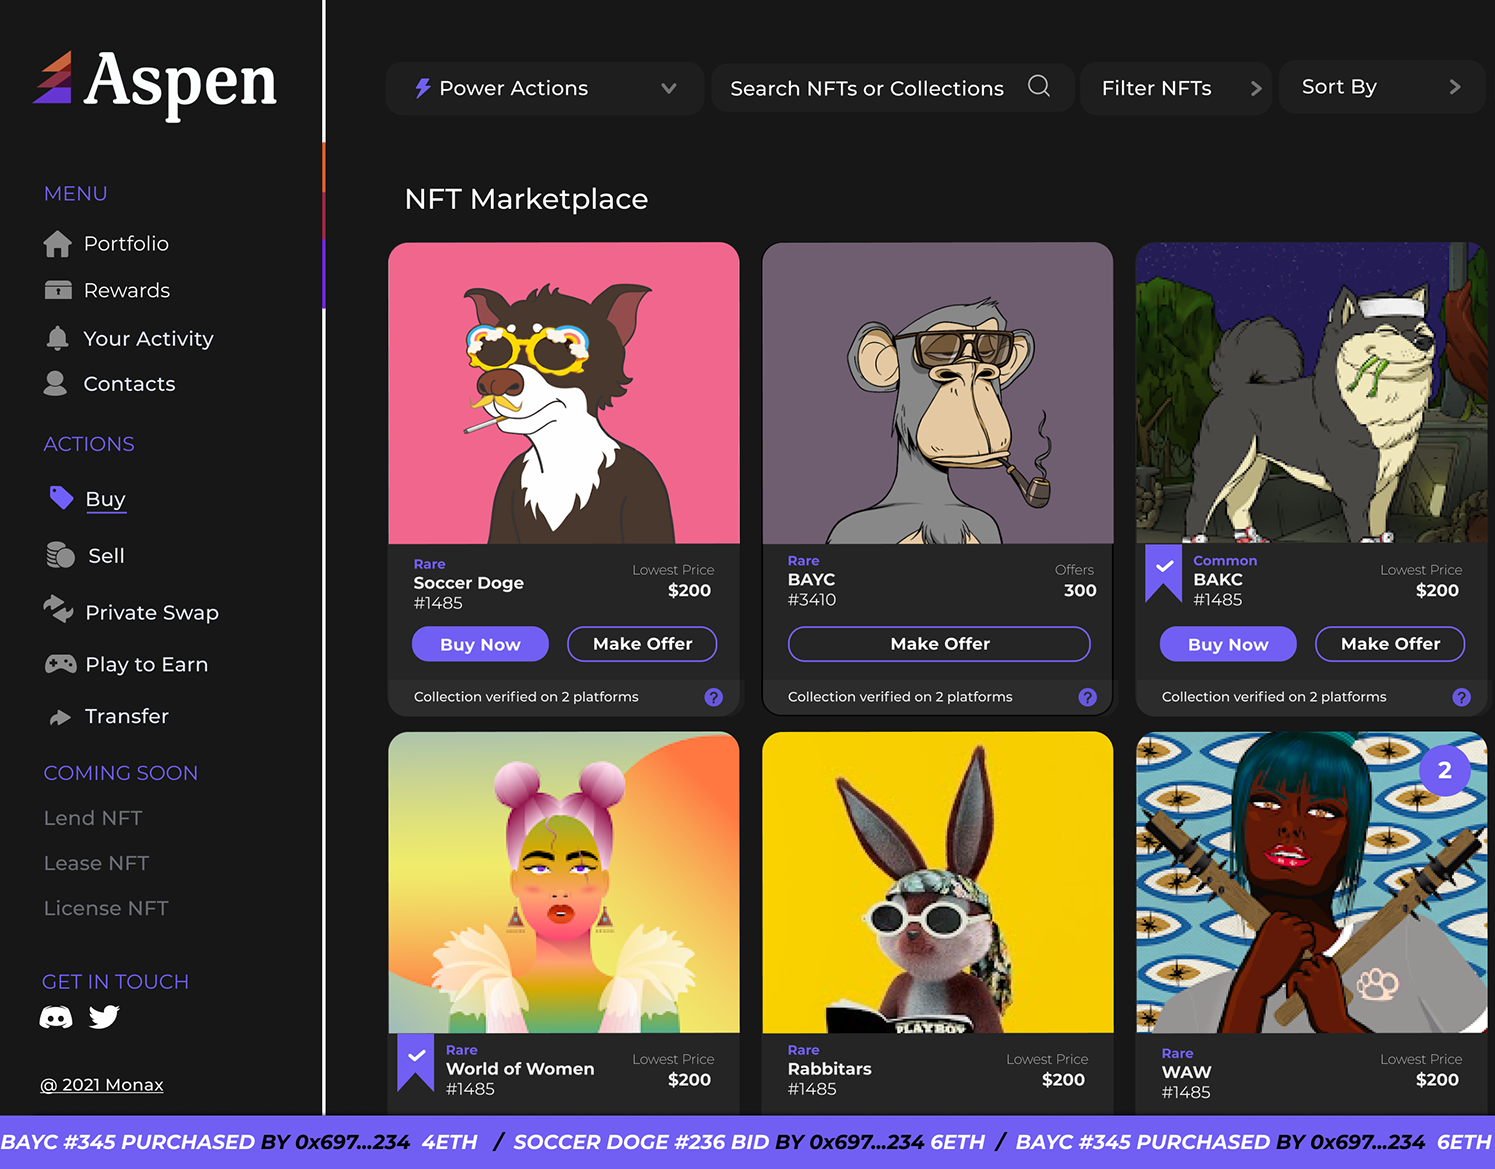Click the search magnifier icon
The image size is (1495, 1169).
point(1039,86)
